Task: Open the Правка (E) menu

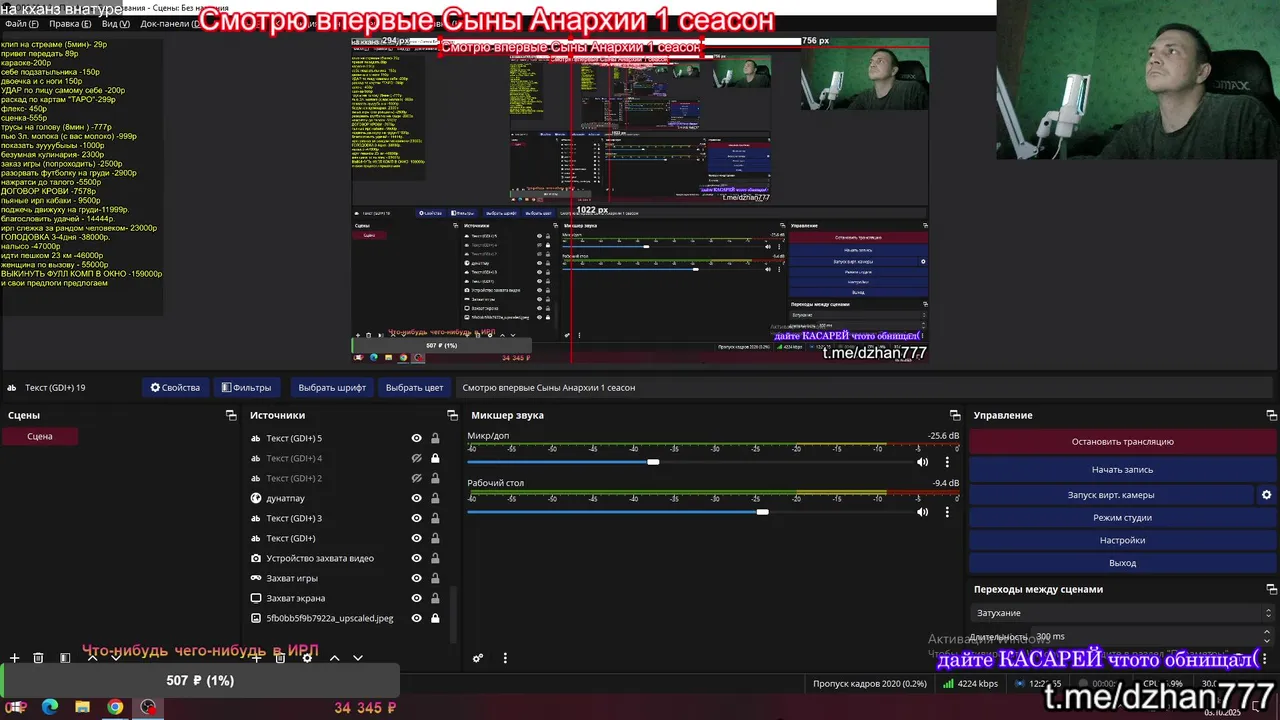Action: [69, 24]
